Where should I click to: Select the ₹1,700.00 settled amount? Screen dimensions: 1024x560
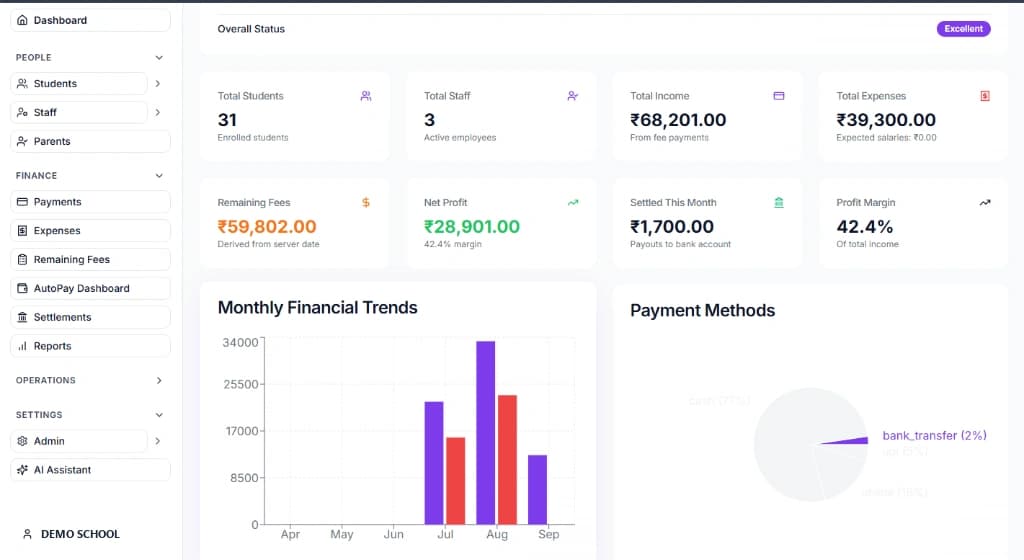point(672,226)
